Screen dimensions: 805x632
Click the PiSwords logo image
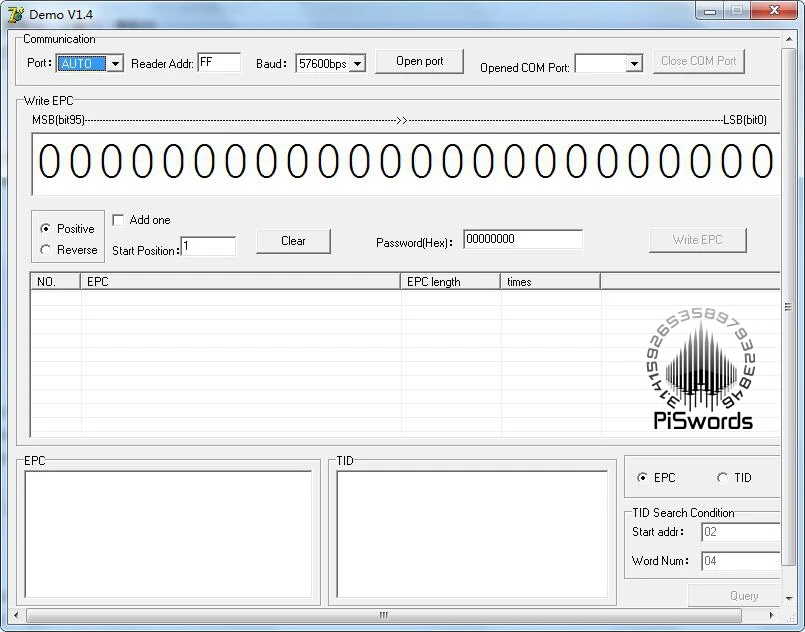[702, 369]
